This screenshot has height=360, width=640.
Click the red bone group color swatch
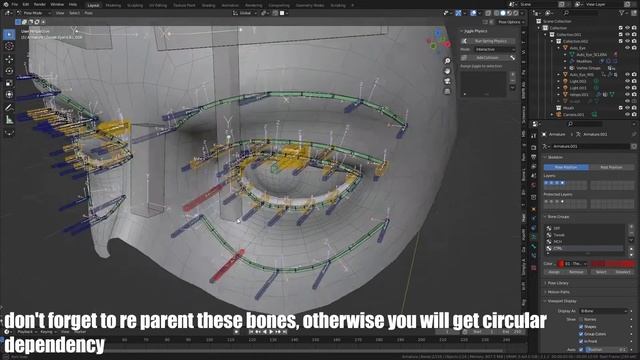click(x=613, y=264)
